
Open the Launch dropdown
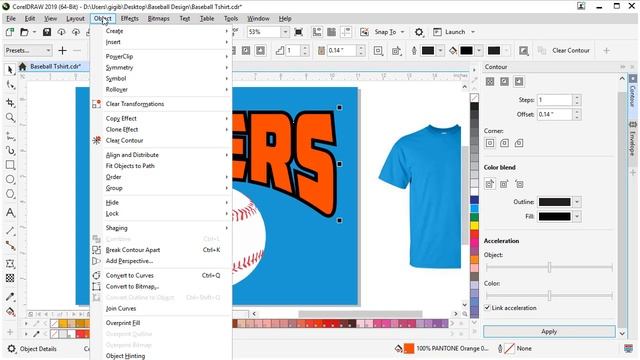pos(473,32)
